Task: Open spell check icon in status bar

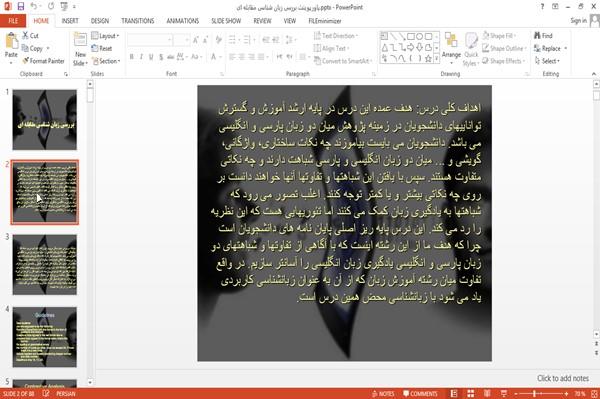Action: coord(46,394)
